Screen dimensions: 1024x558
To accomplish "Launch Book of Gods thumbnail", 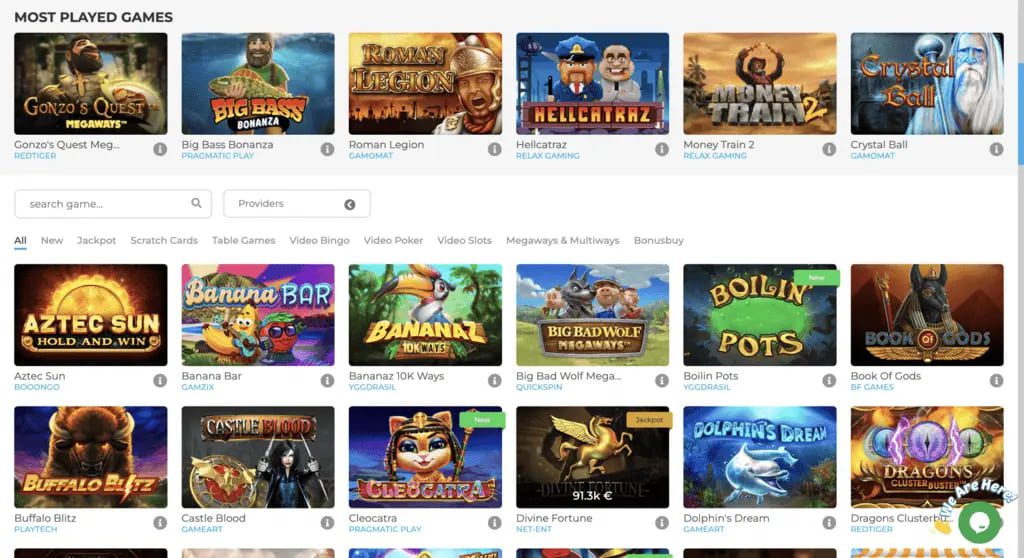I will point(927,315).
